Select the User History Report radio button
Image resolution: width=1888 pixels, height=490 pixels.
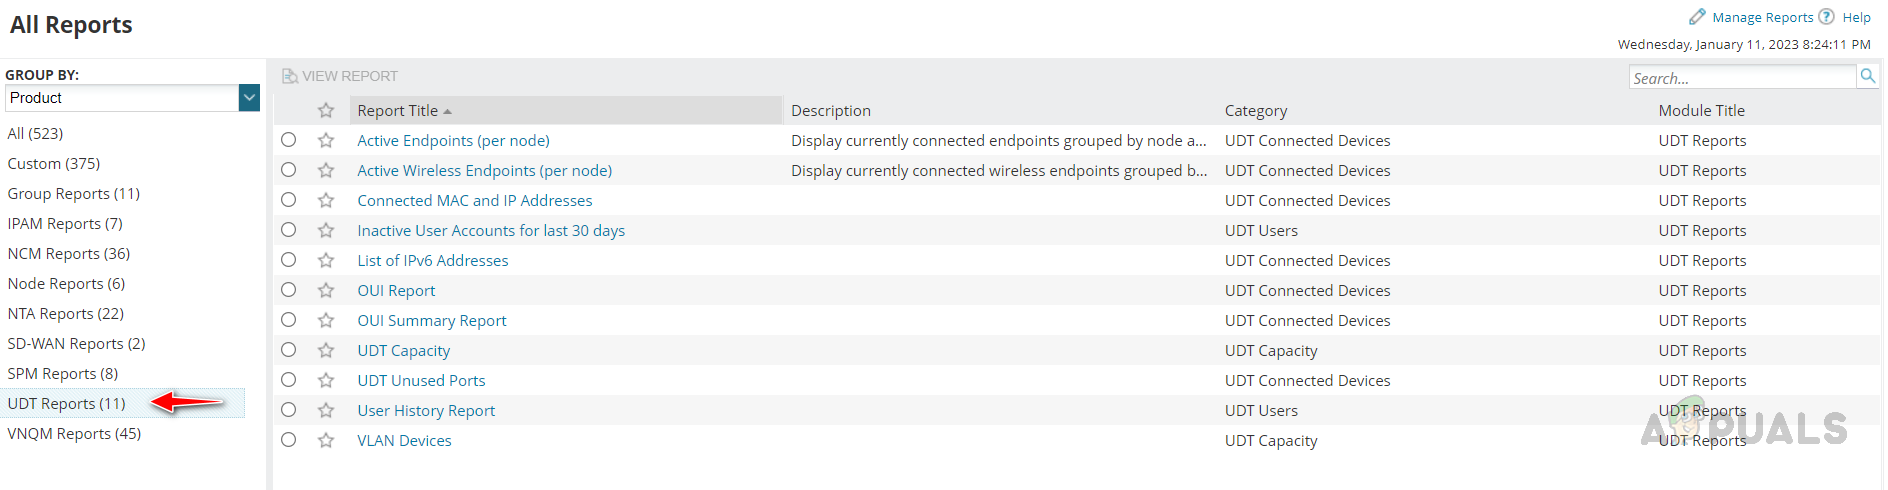(x=289, y=410)
